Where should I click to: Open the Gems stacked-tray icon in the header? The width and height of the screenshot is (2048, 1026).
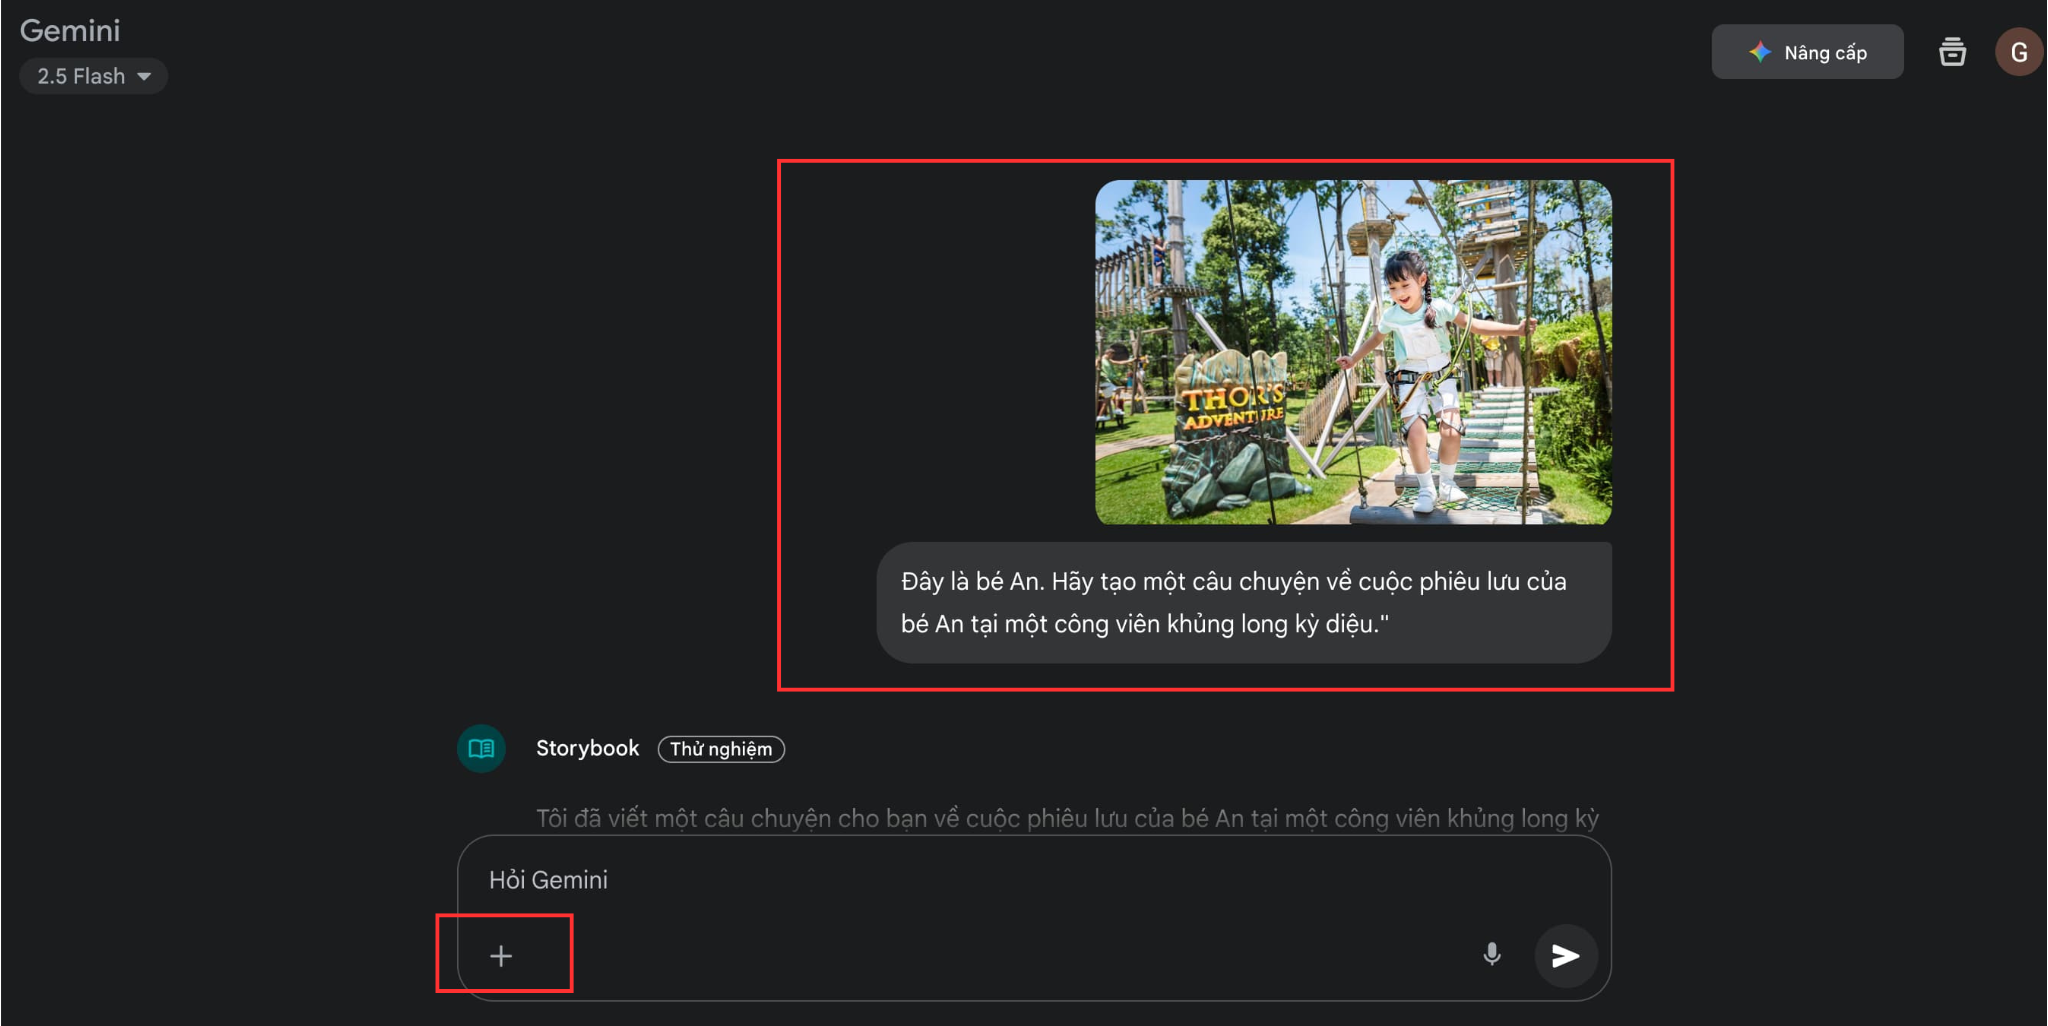(1952, 52)
